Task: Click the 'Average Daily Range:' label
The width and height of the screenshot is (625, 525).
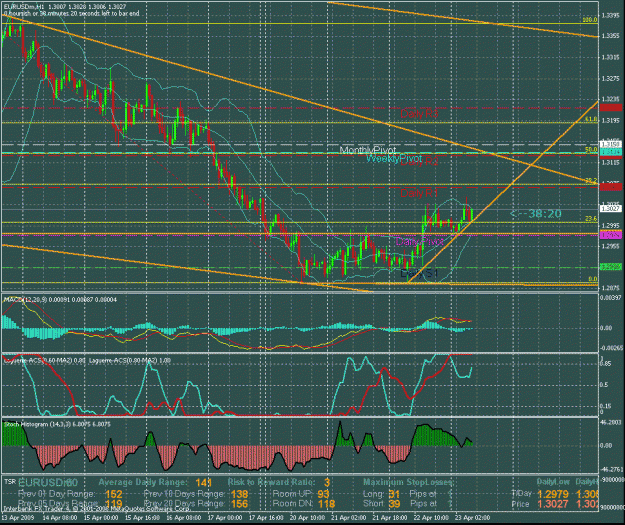Action: 143,482
